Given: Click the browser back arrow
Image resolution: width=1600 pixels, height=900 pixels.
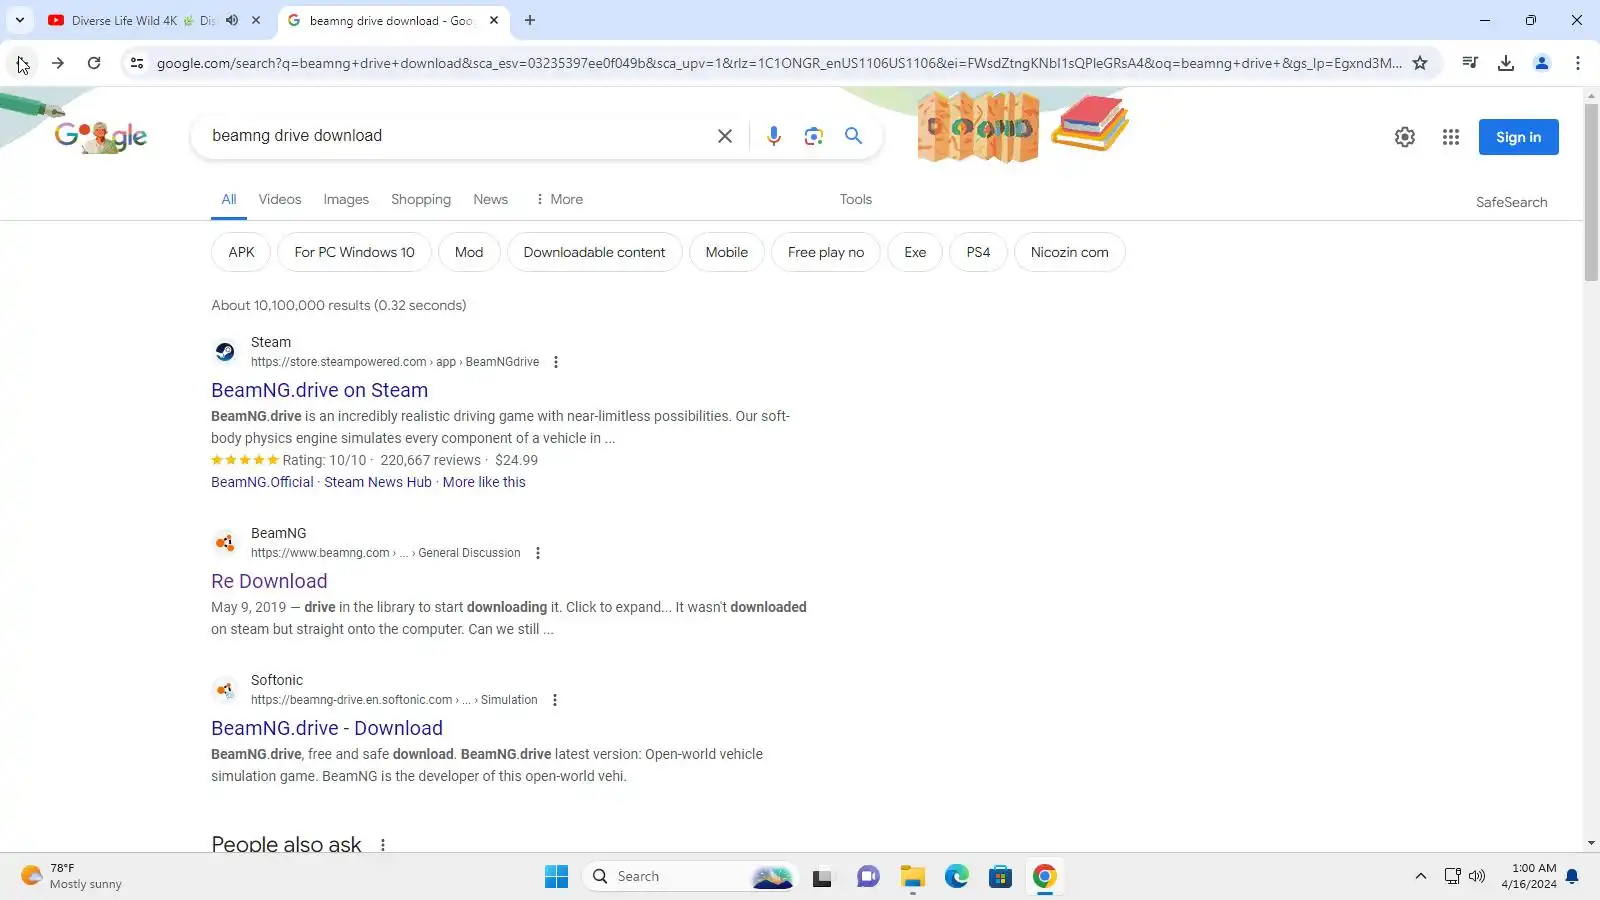Looking at the screenshot, I should 22,63.
